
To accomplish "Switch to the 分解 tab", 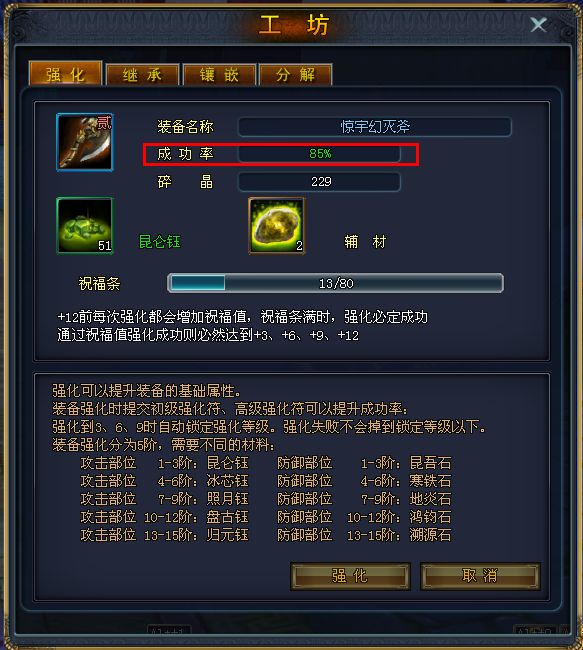I will 296,75.
